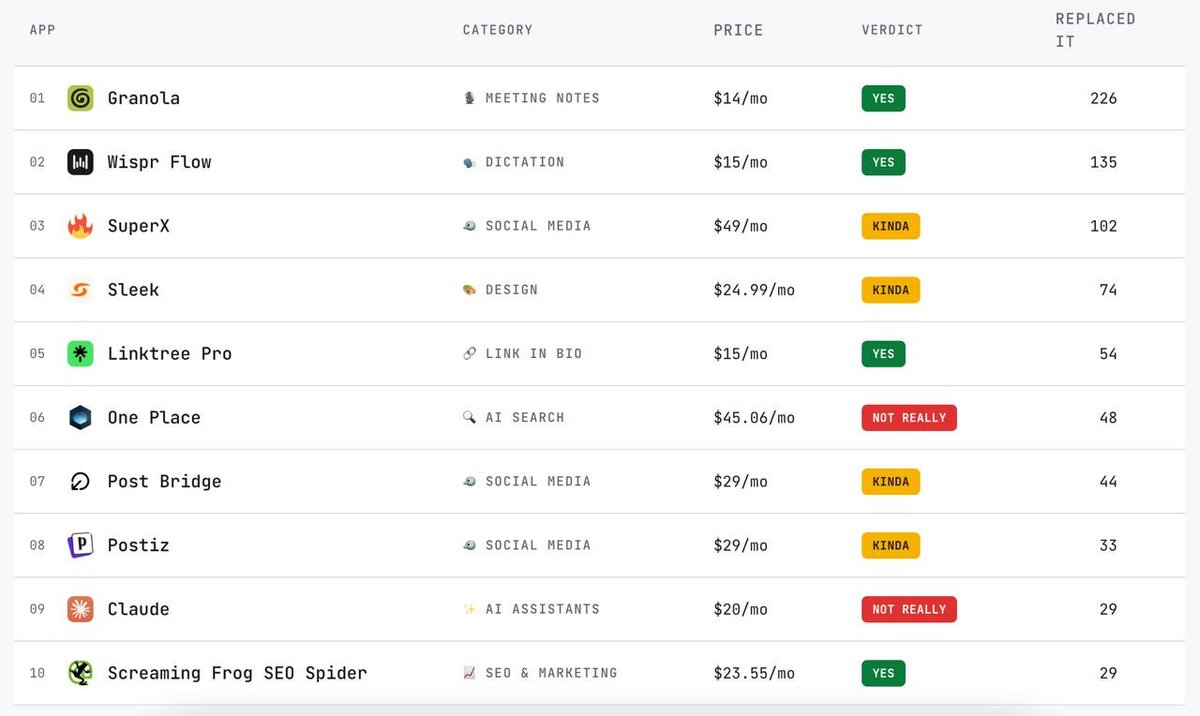Click the $24.99/mo price cell

(x=754, y=290)
